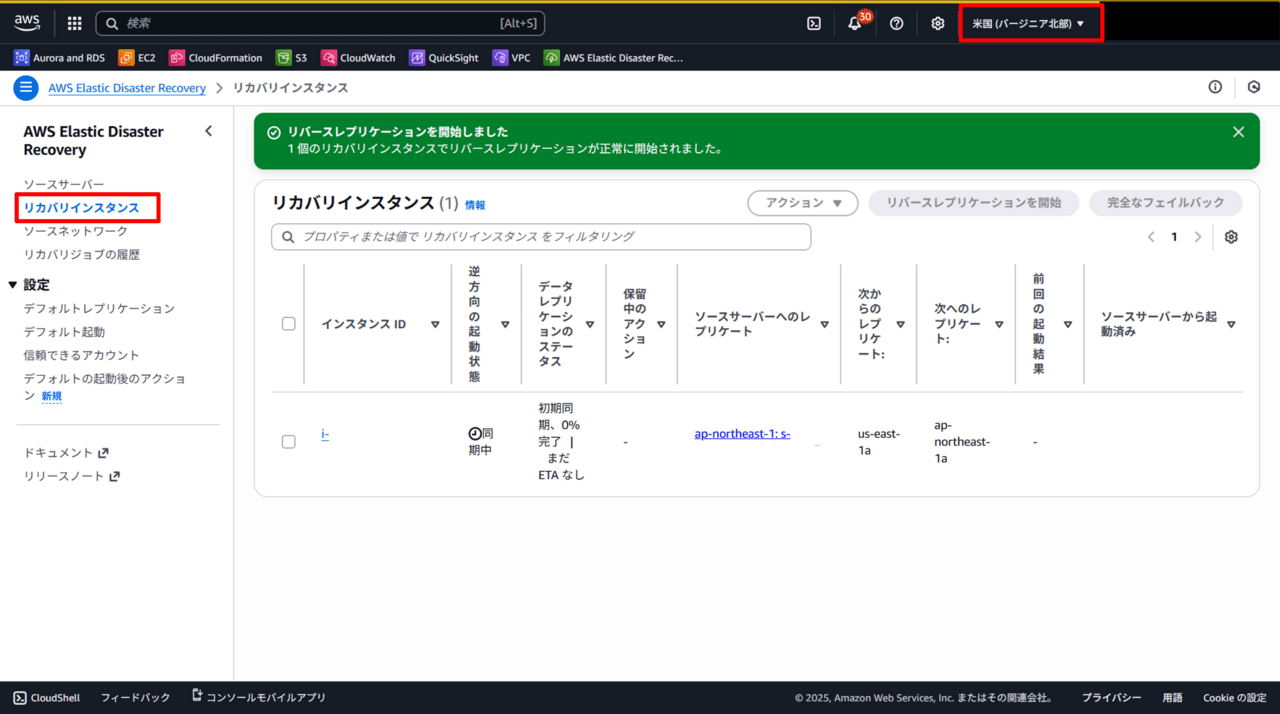Screen dimensions: 1280x714
Task: Open the EC2 shortcut in favorites bar
Action: (x=137, y=58)
